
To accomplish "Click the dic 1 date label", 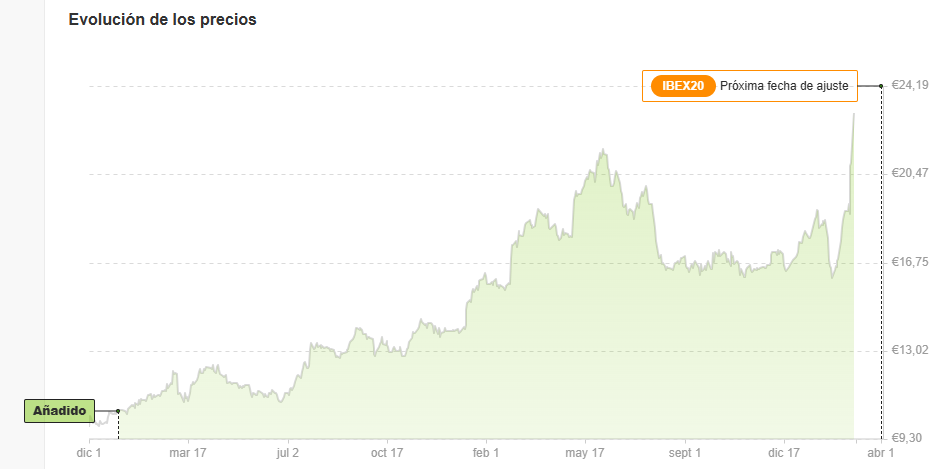I will pos(89,452).
